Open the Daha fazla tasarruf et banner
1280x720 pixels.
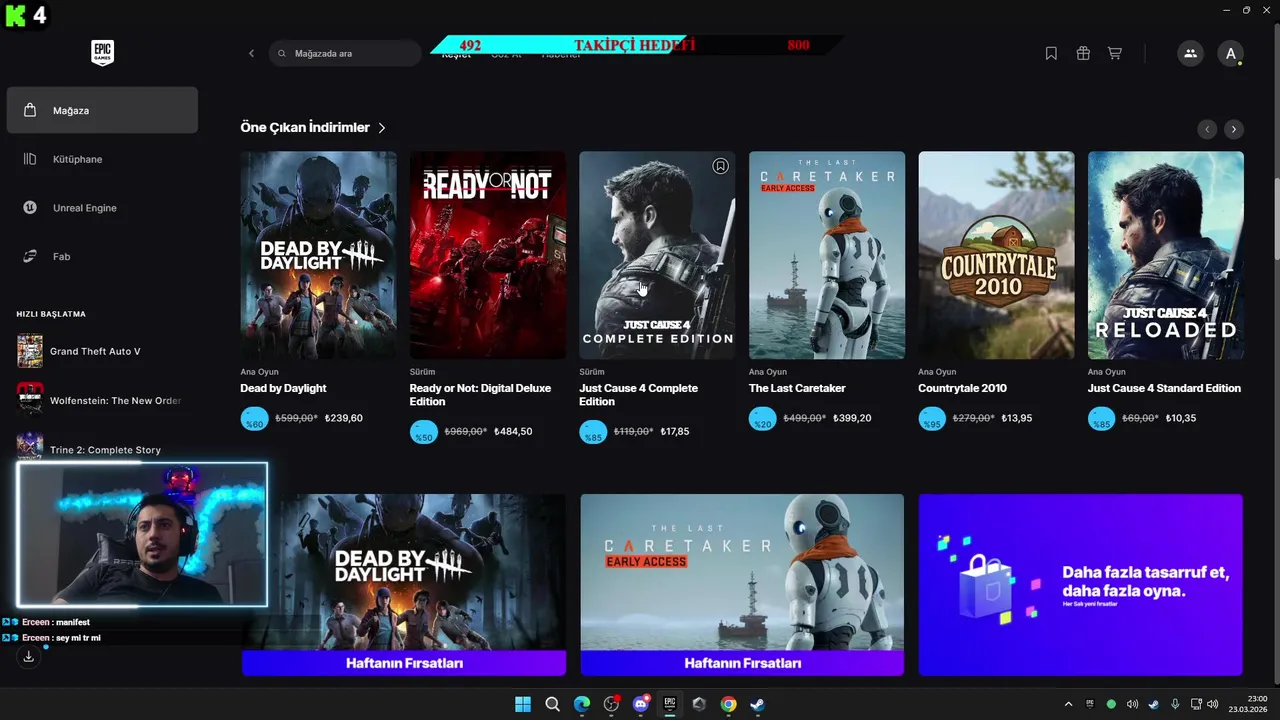click(1080, 584)
